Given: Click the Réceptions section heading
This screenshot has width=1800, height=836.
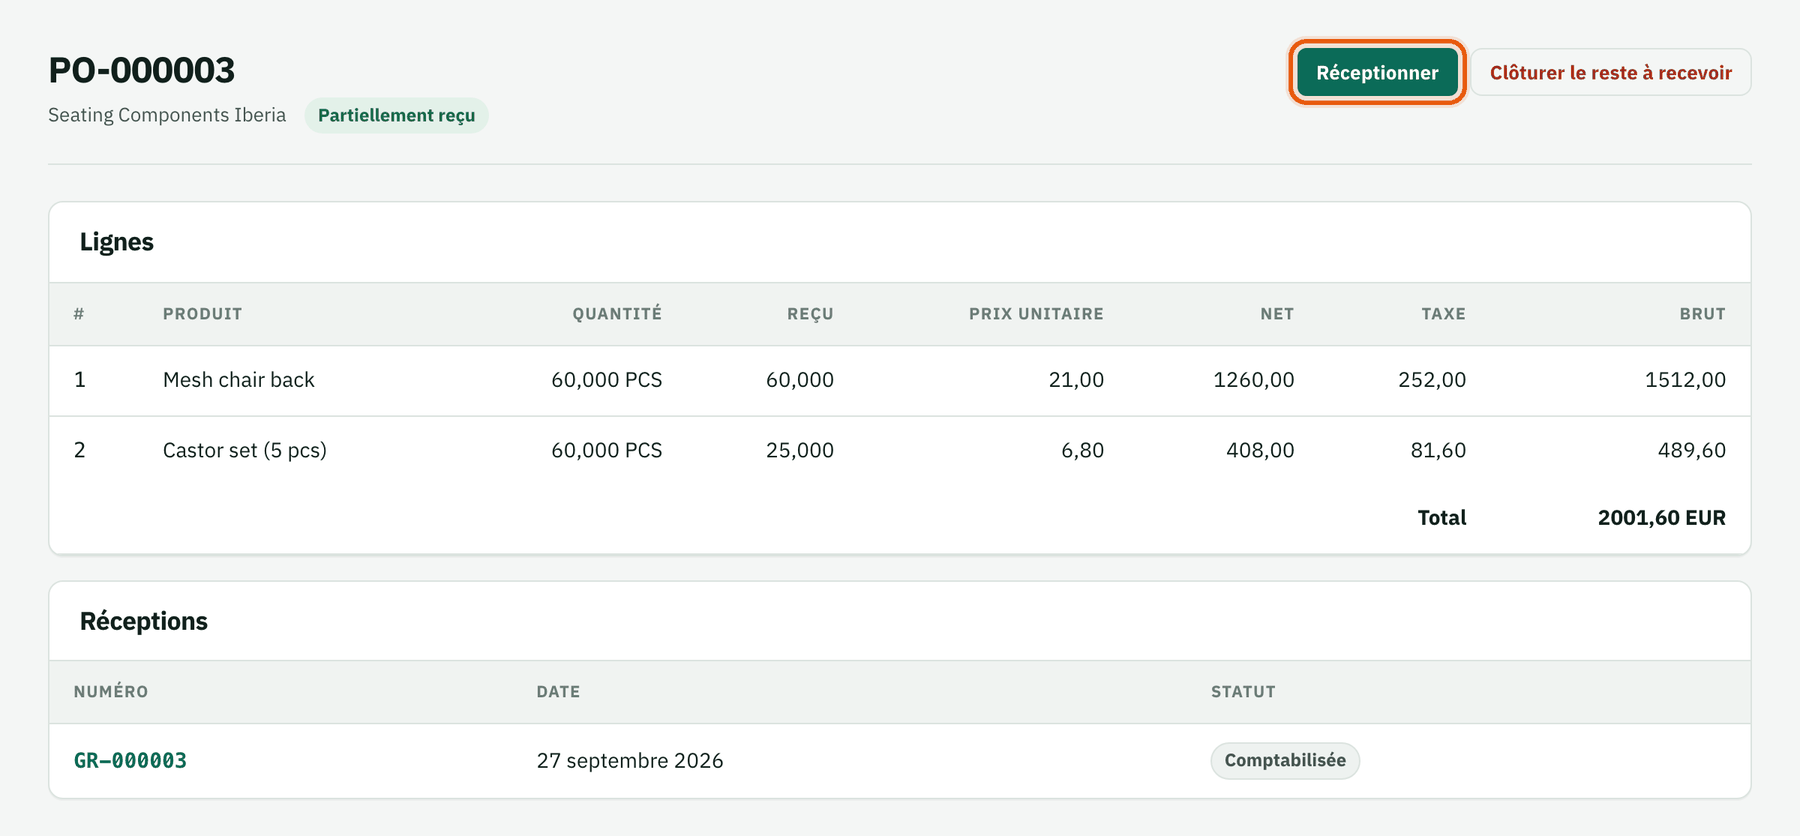Looking at the screenshot, I should [x=144, y=621].
